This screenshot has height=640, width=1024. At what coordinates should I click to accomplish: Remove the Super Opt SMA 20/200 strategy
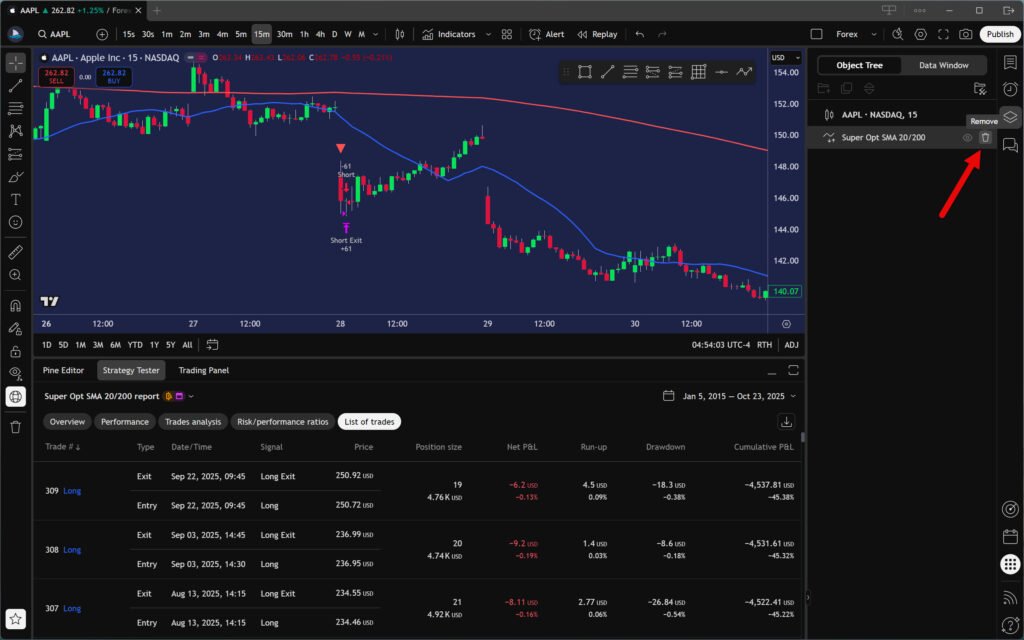[x=985, y=138]
